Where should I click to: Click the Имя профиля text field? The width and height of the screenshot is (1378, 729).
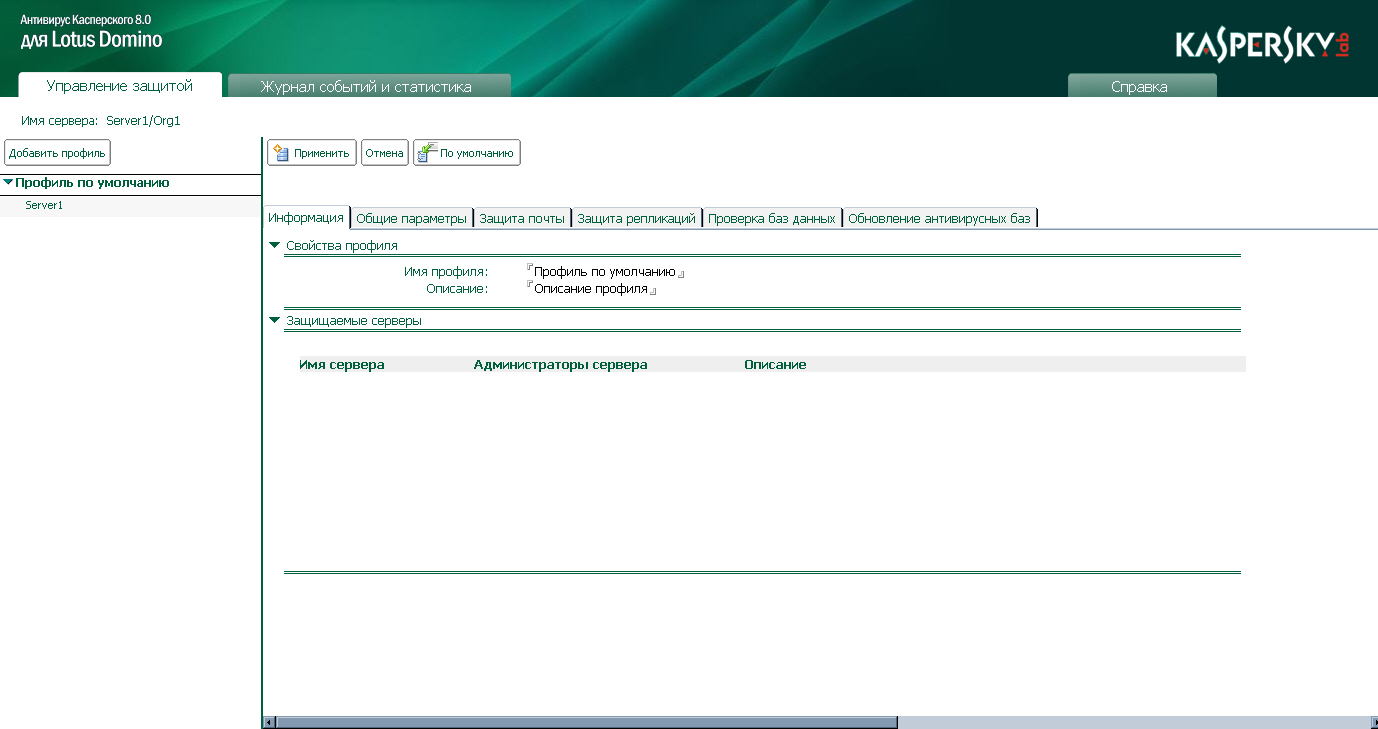(604, 272)
